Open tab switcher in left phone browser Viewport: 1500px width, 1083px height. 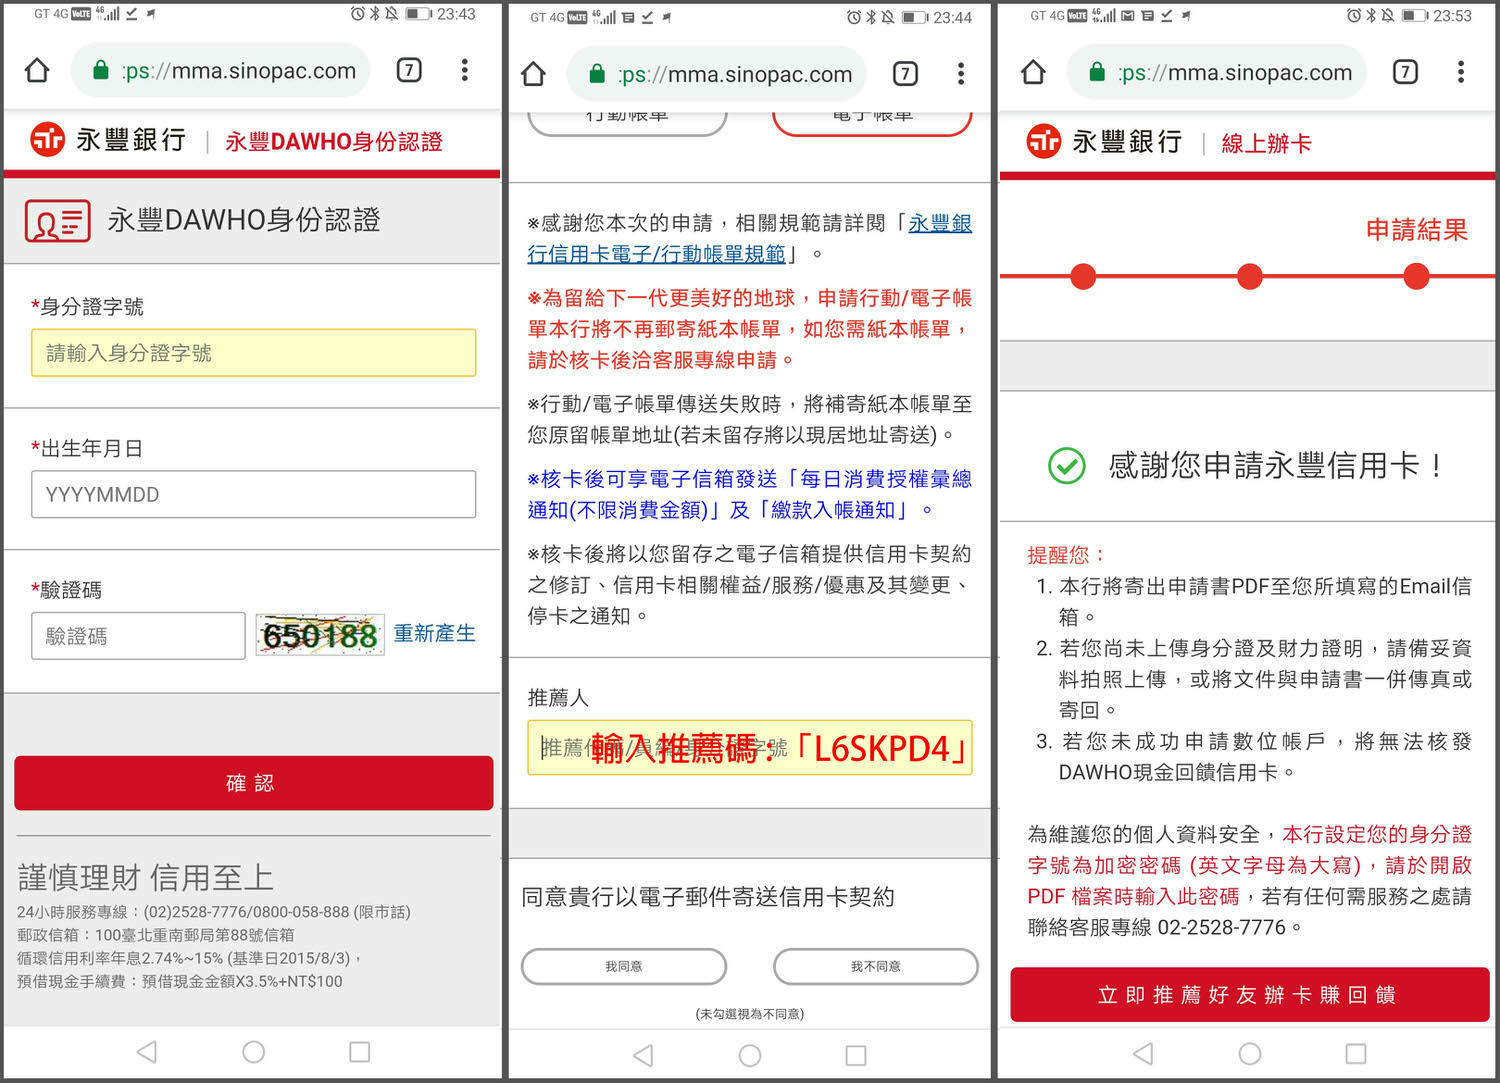[409, 70]
